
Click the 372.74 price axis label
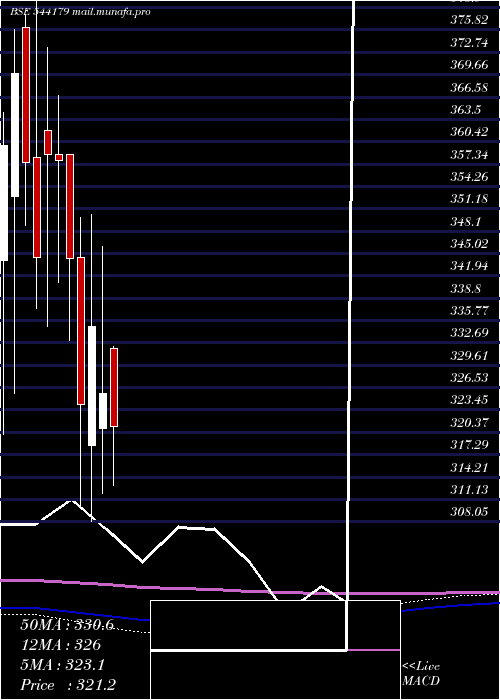click(x=469, y=42)
